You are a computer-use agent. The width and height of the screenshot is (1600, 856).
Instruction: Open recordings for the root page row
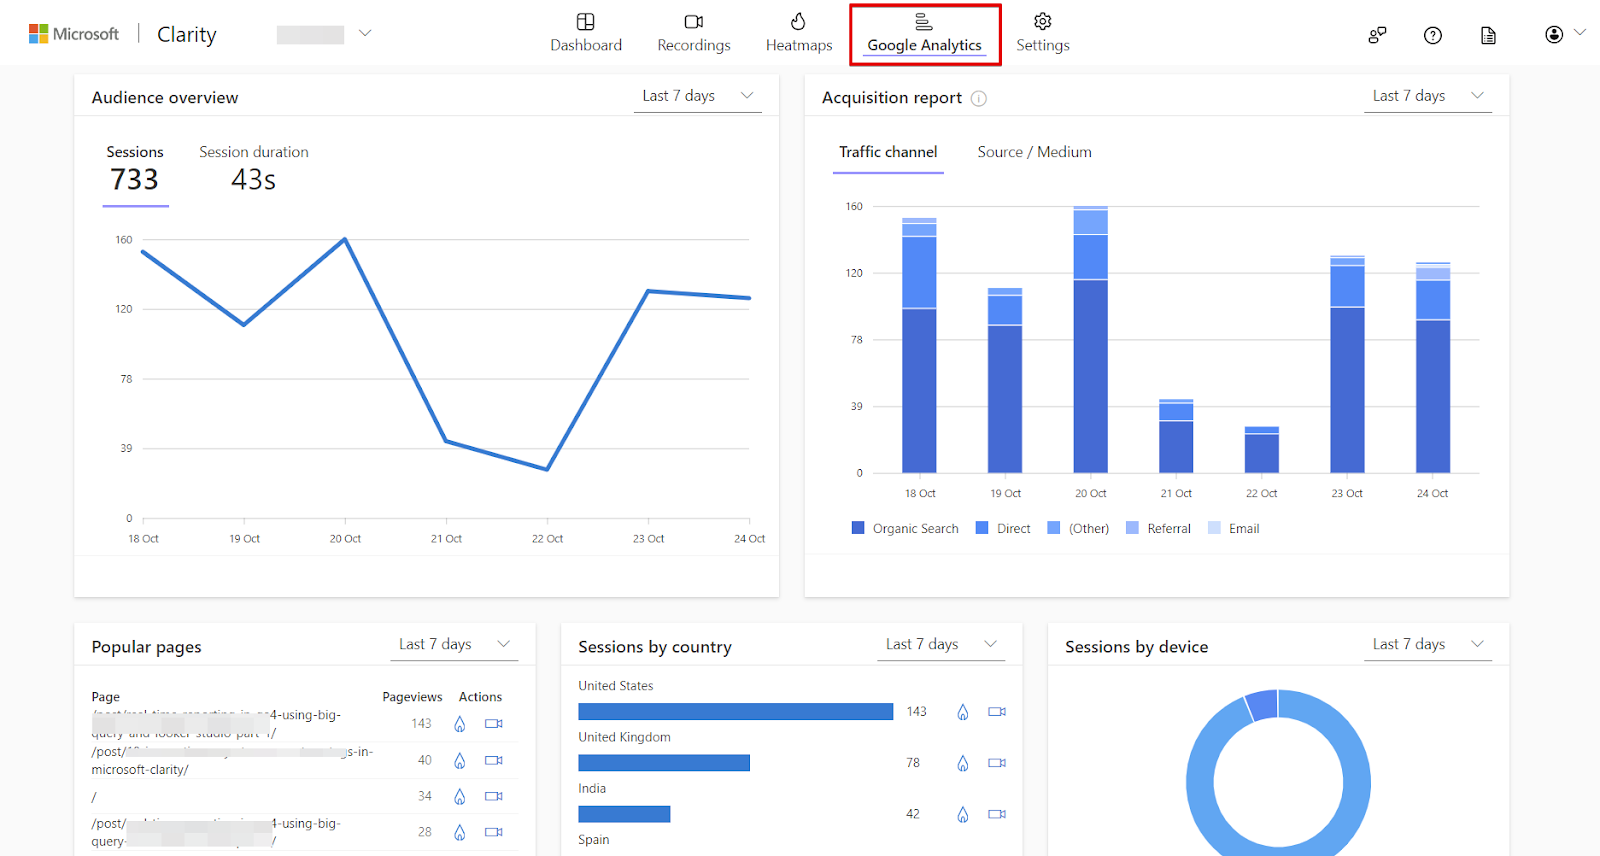494,796
